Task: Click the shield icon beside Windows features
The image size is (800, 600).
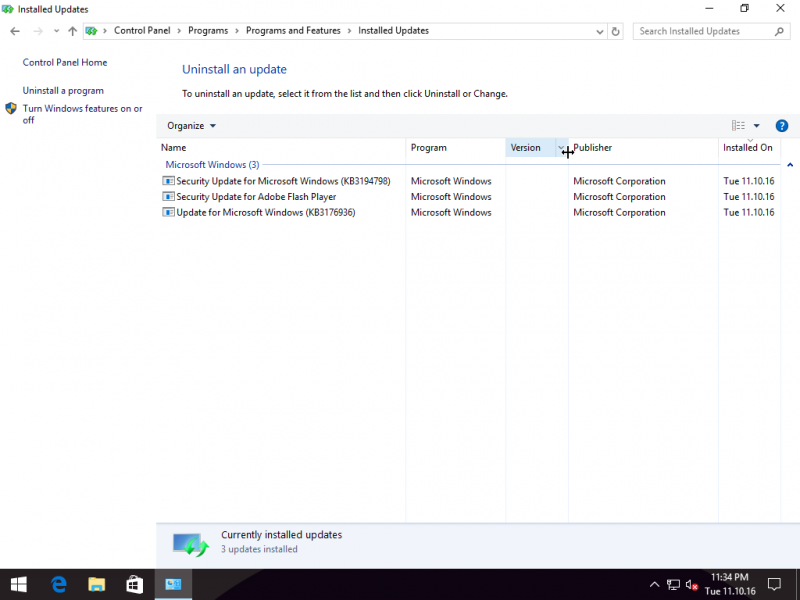Action: pyautogui.click(x=11, y=109)
